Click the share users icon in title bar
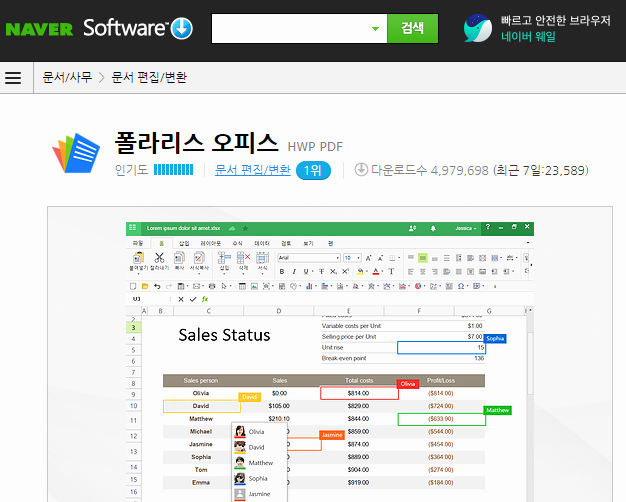626x502 pixels. [x=412, y=228]
